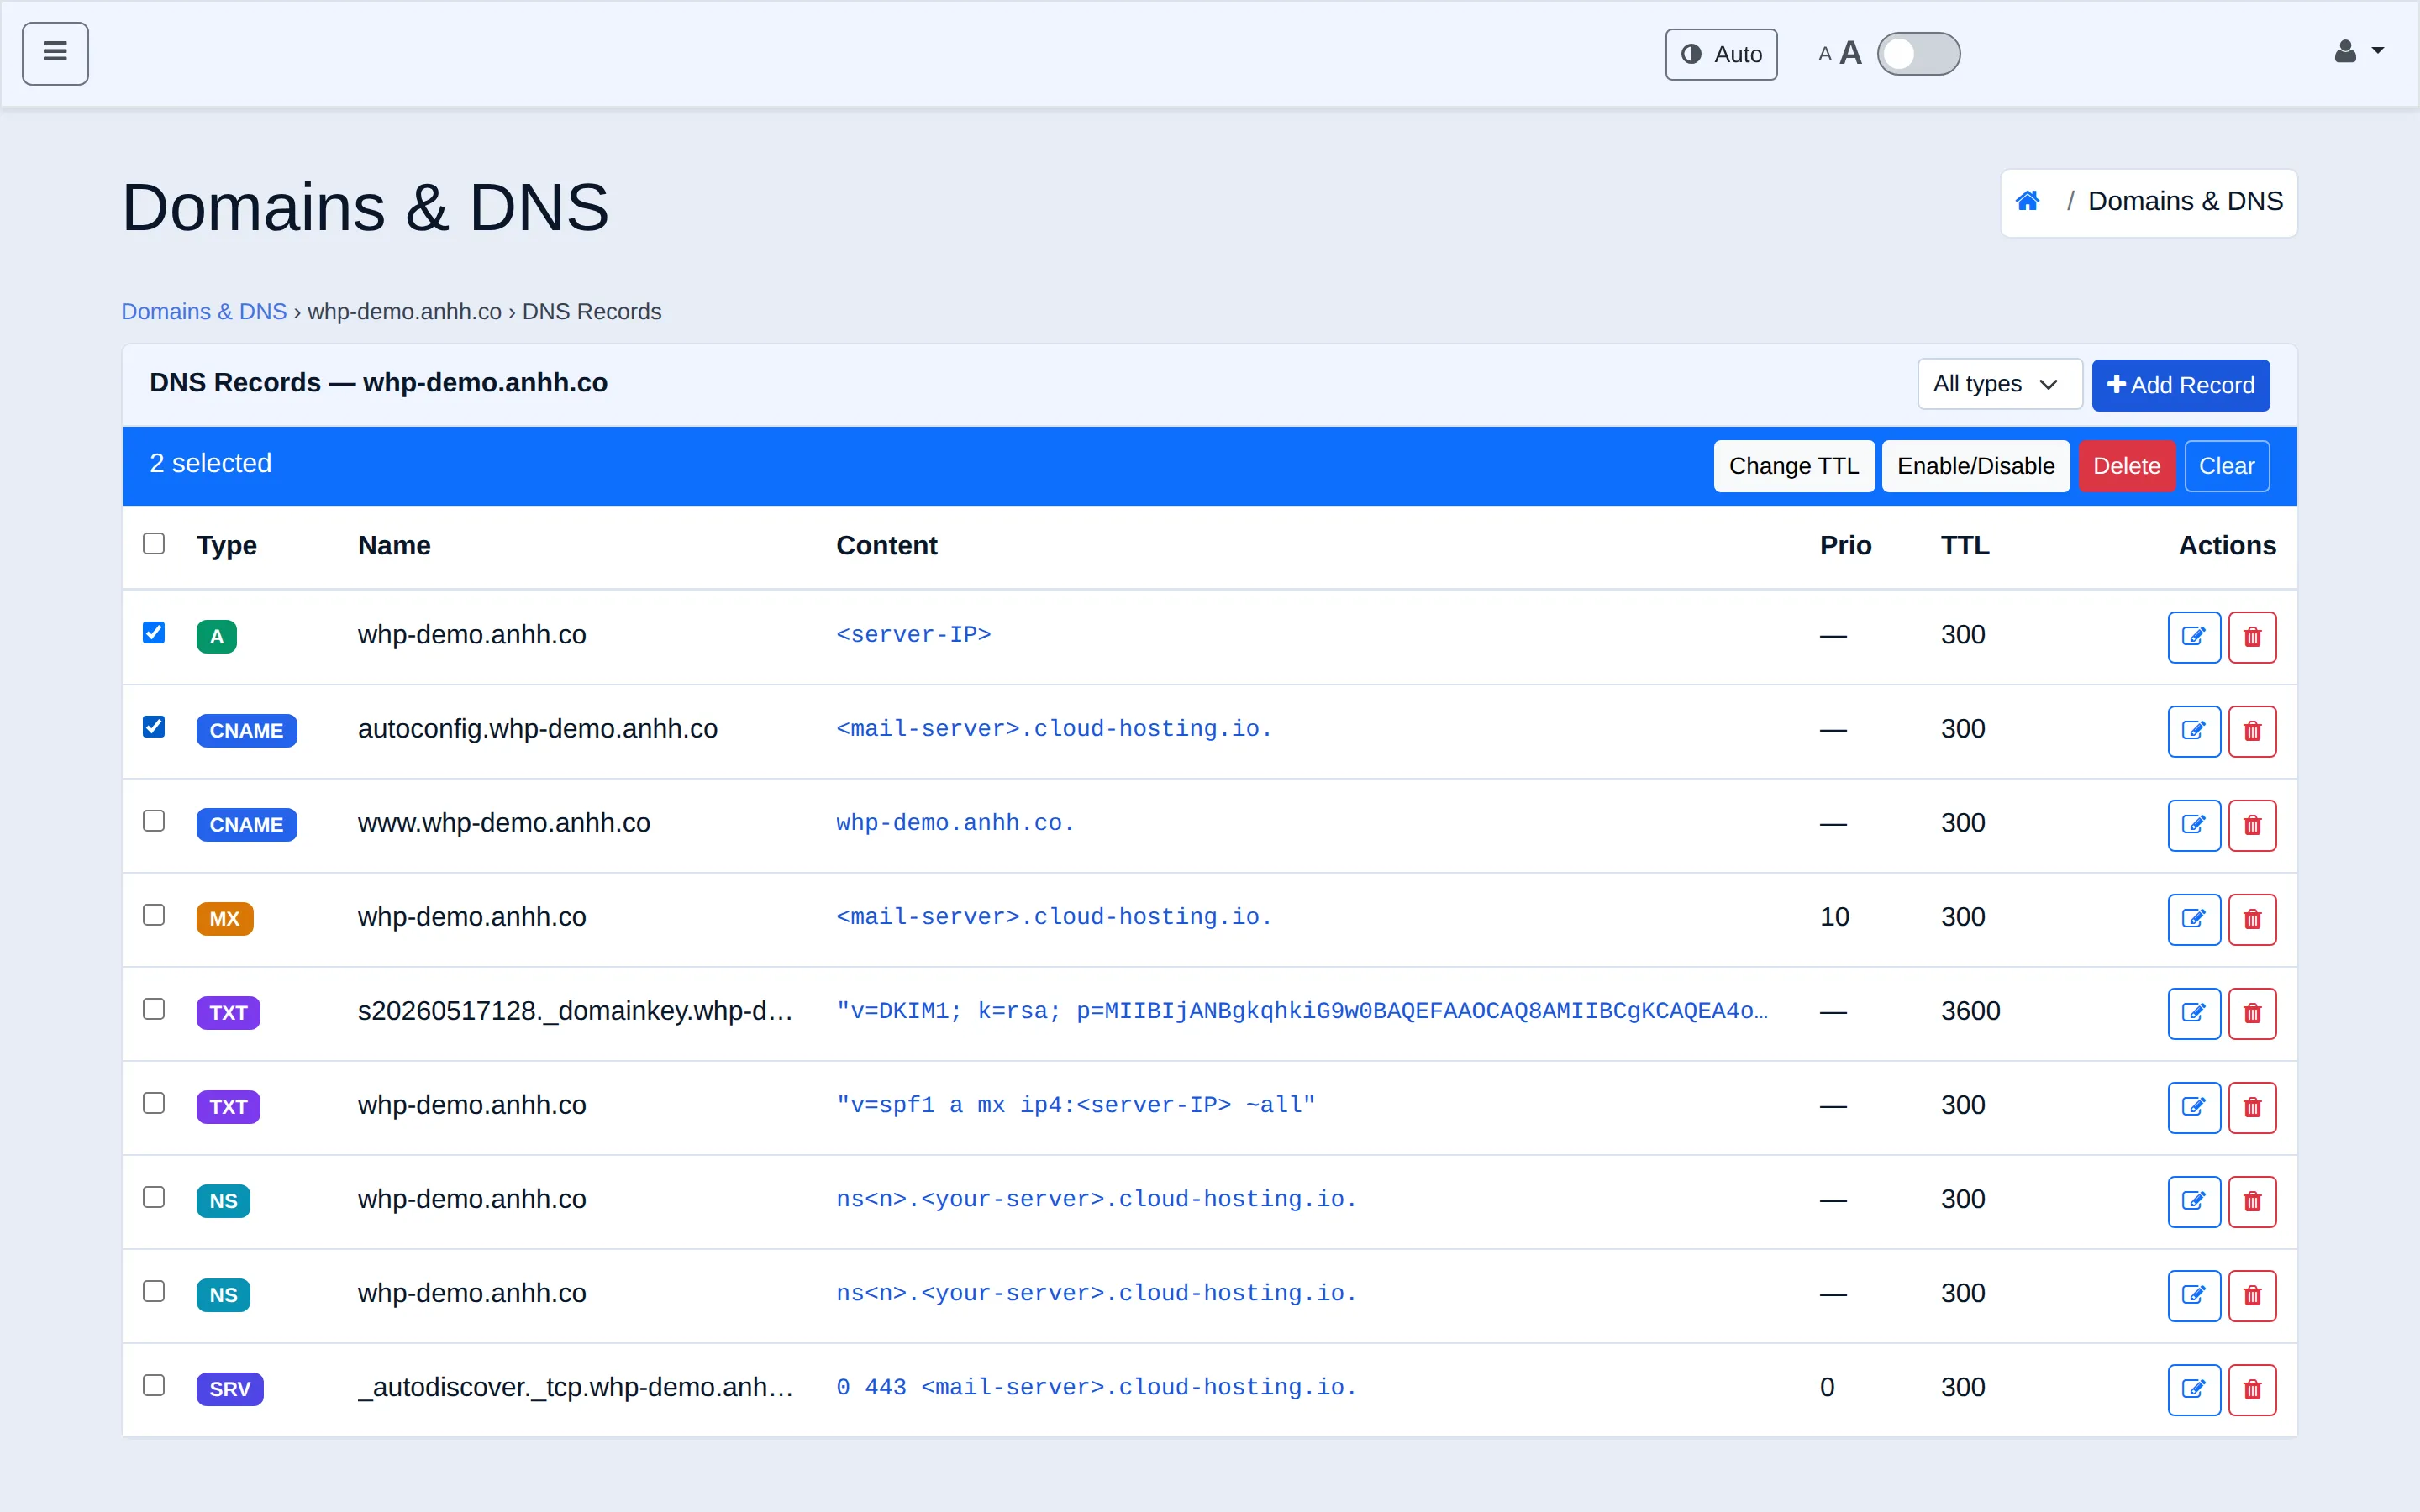Viewport: 2420px width, 1512px height.
Task: Select the www CNAME record checkbox
Action: pos(153,820)
